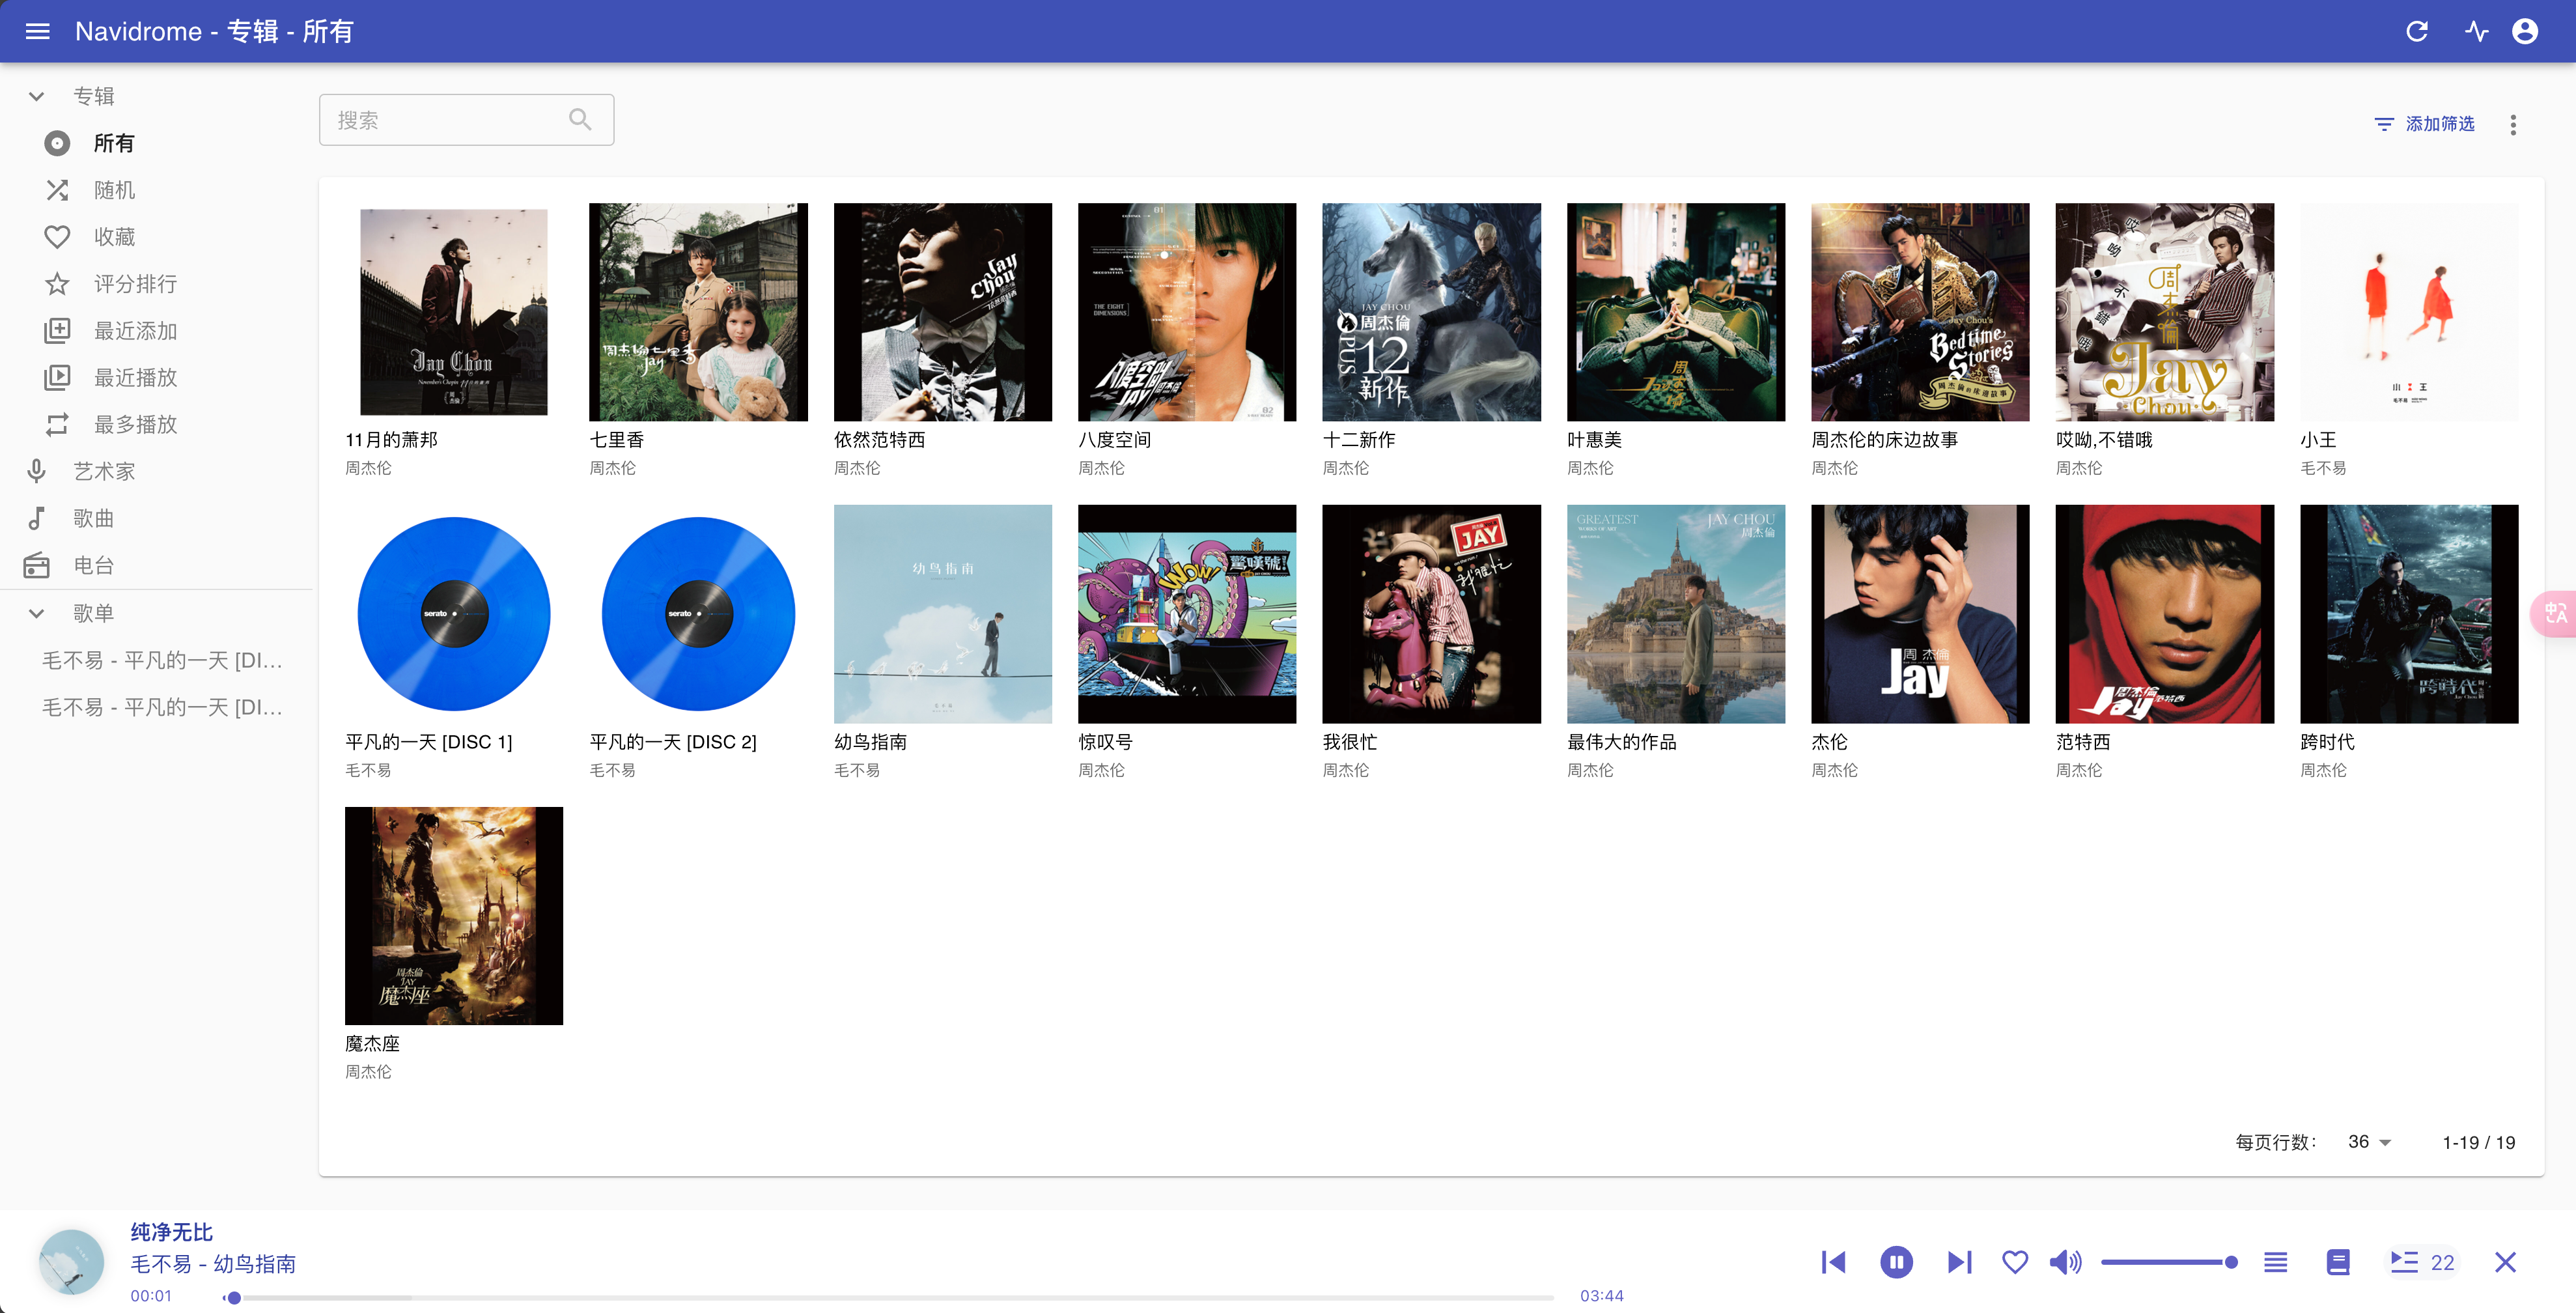Open the 周杰伦的床边故事 album cover
The width and height of the screenshot is (2576, 1313).
[1920, 312]
